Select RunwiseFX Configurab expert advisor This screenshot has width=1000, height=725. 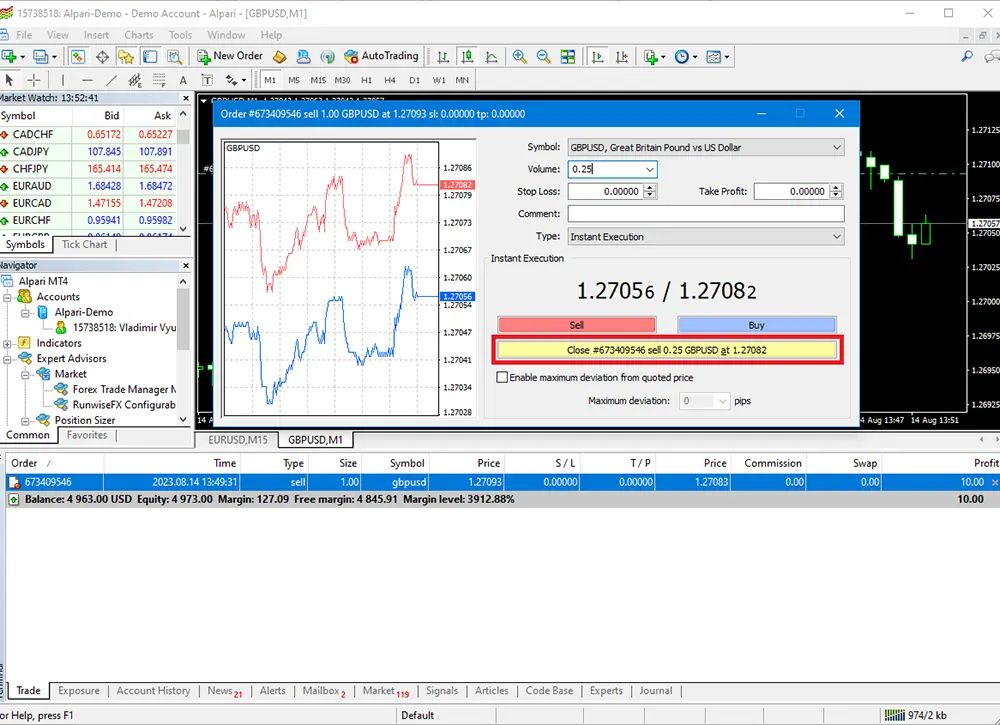(124, 405)
